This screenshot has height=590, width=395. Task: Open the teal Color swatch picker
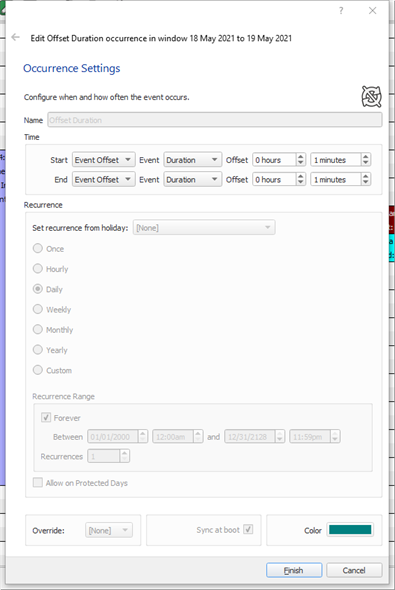[x=350, y=530]
